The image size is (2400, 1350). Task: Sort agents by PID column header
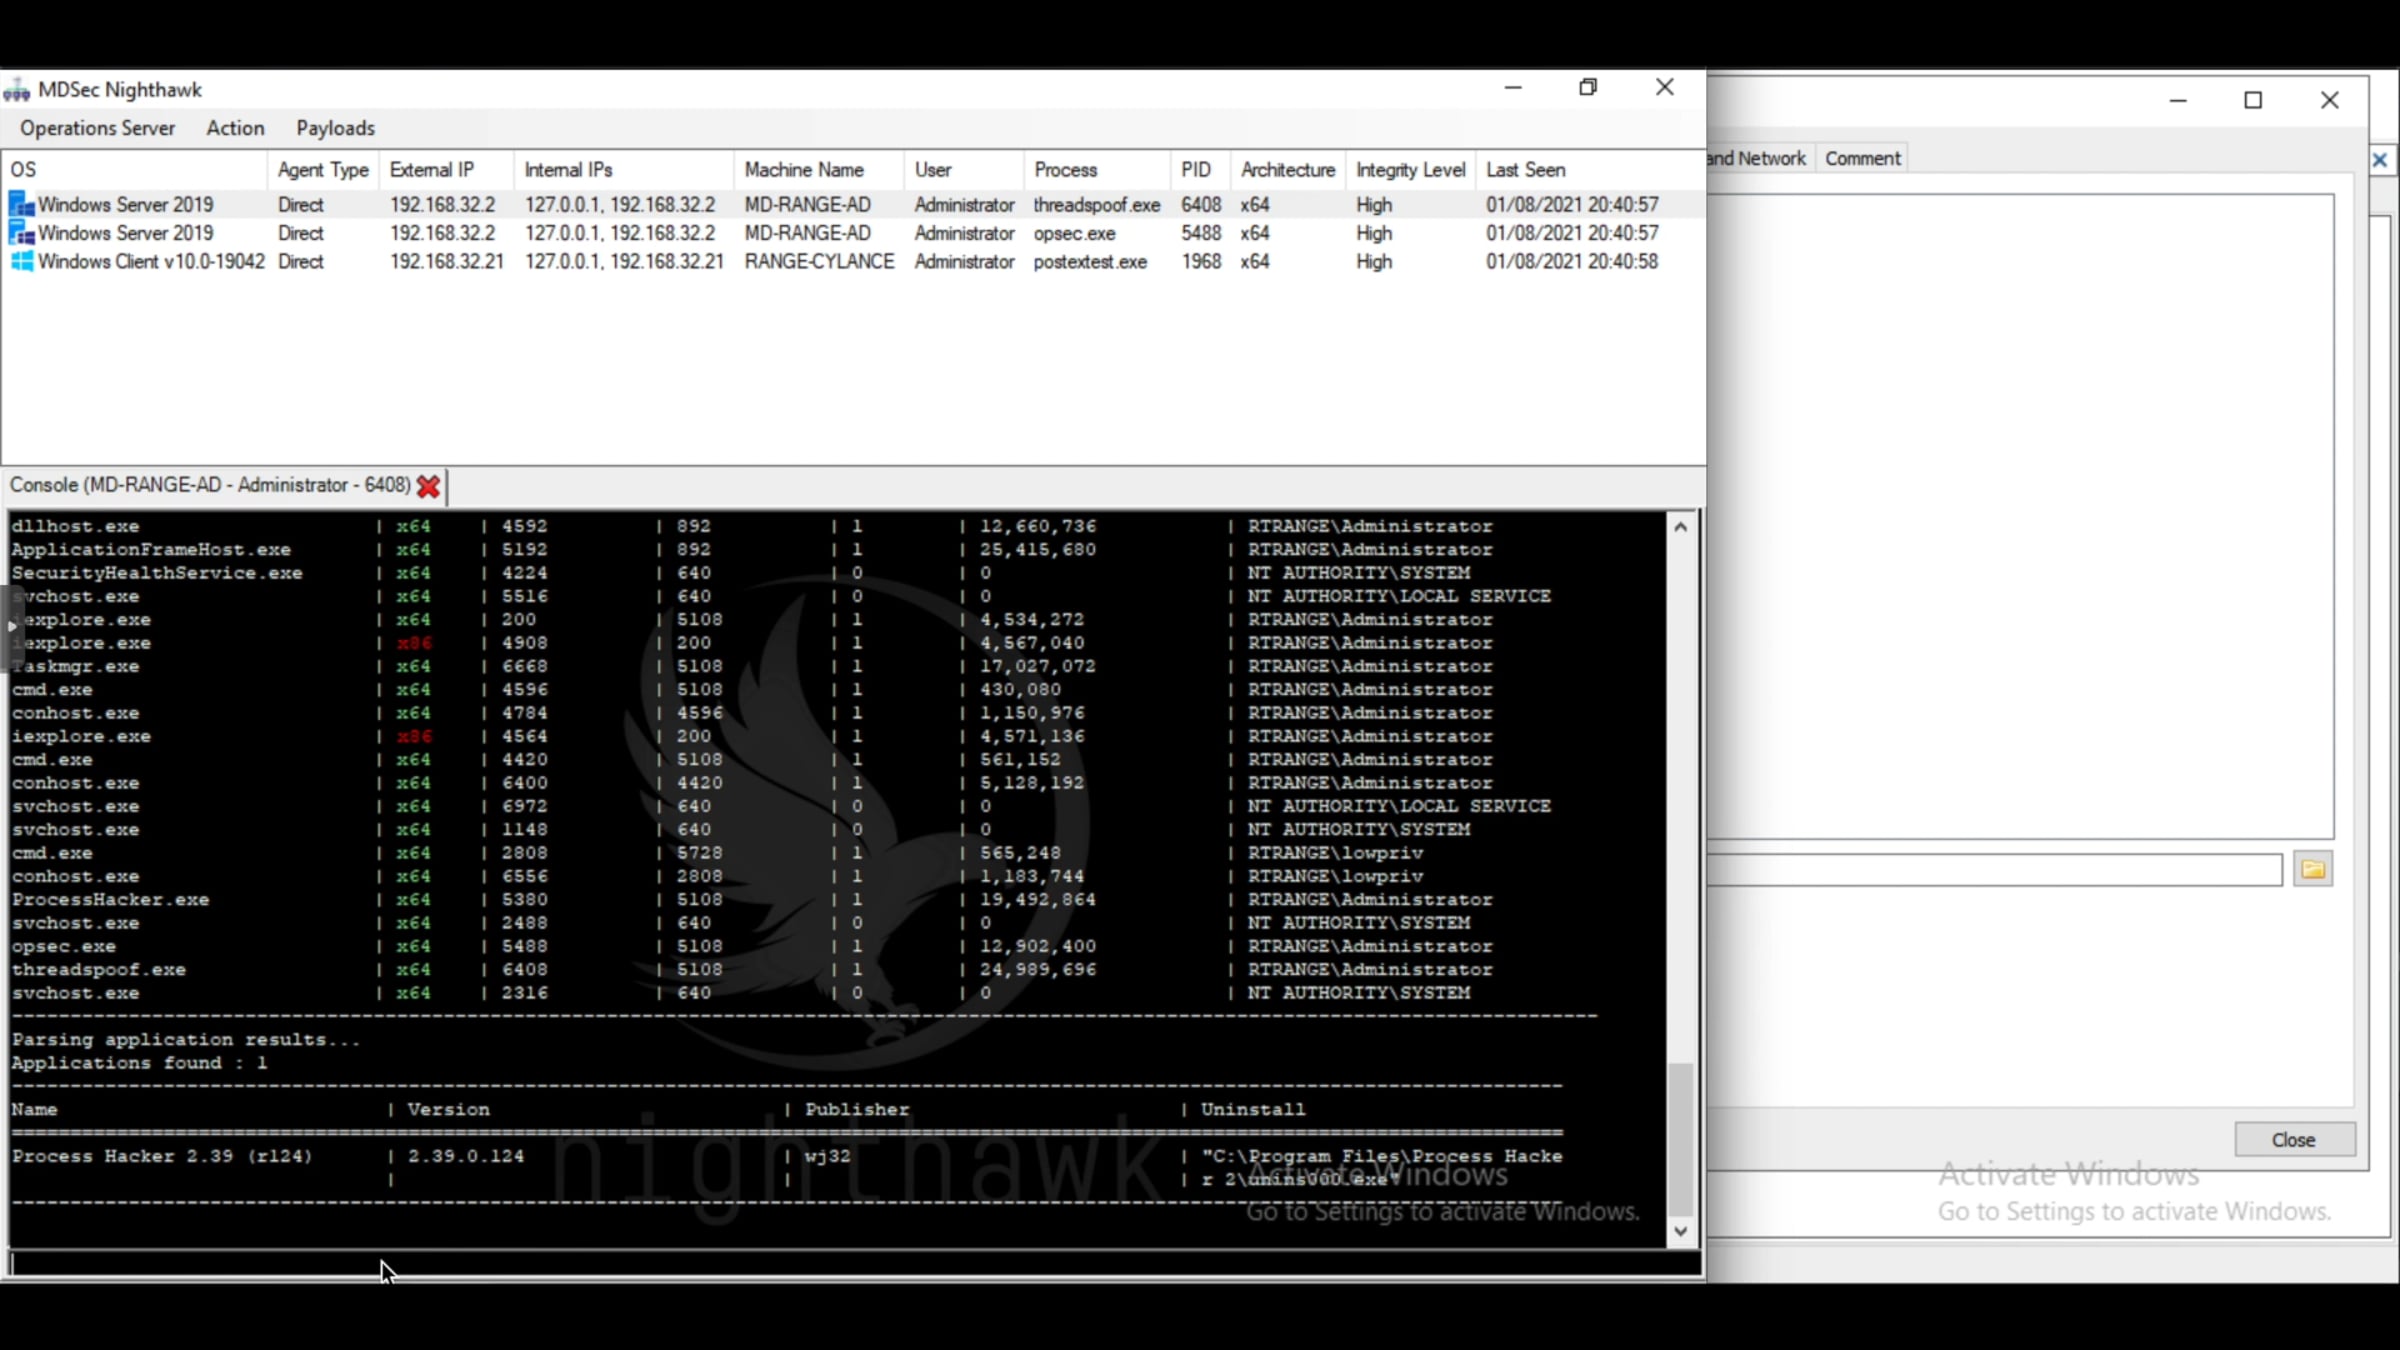(x=1200, y=170)
